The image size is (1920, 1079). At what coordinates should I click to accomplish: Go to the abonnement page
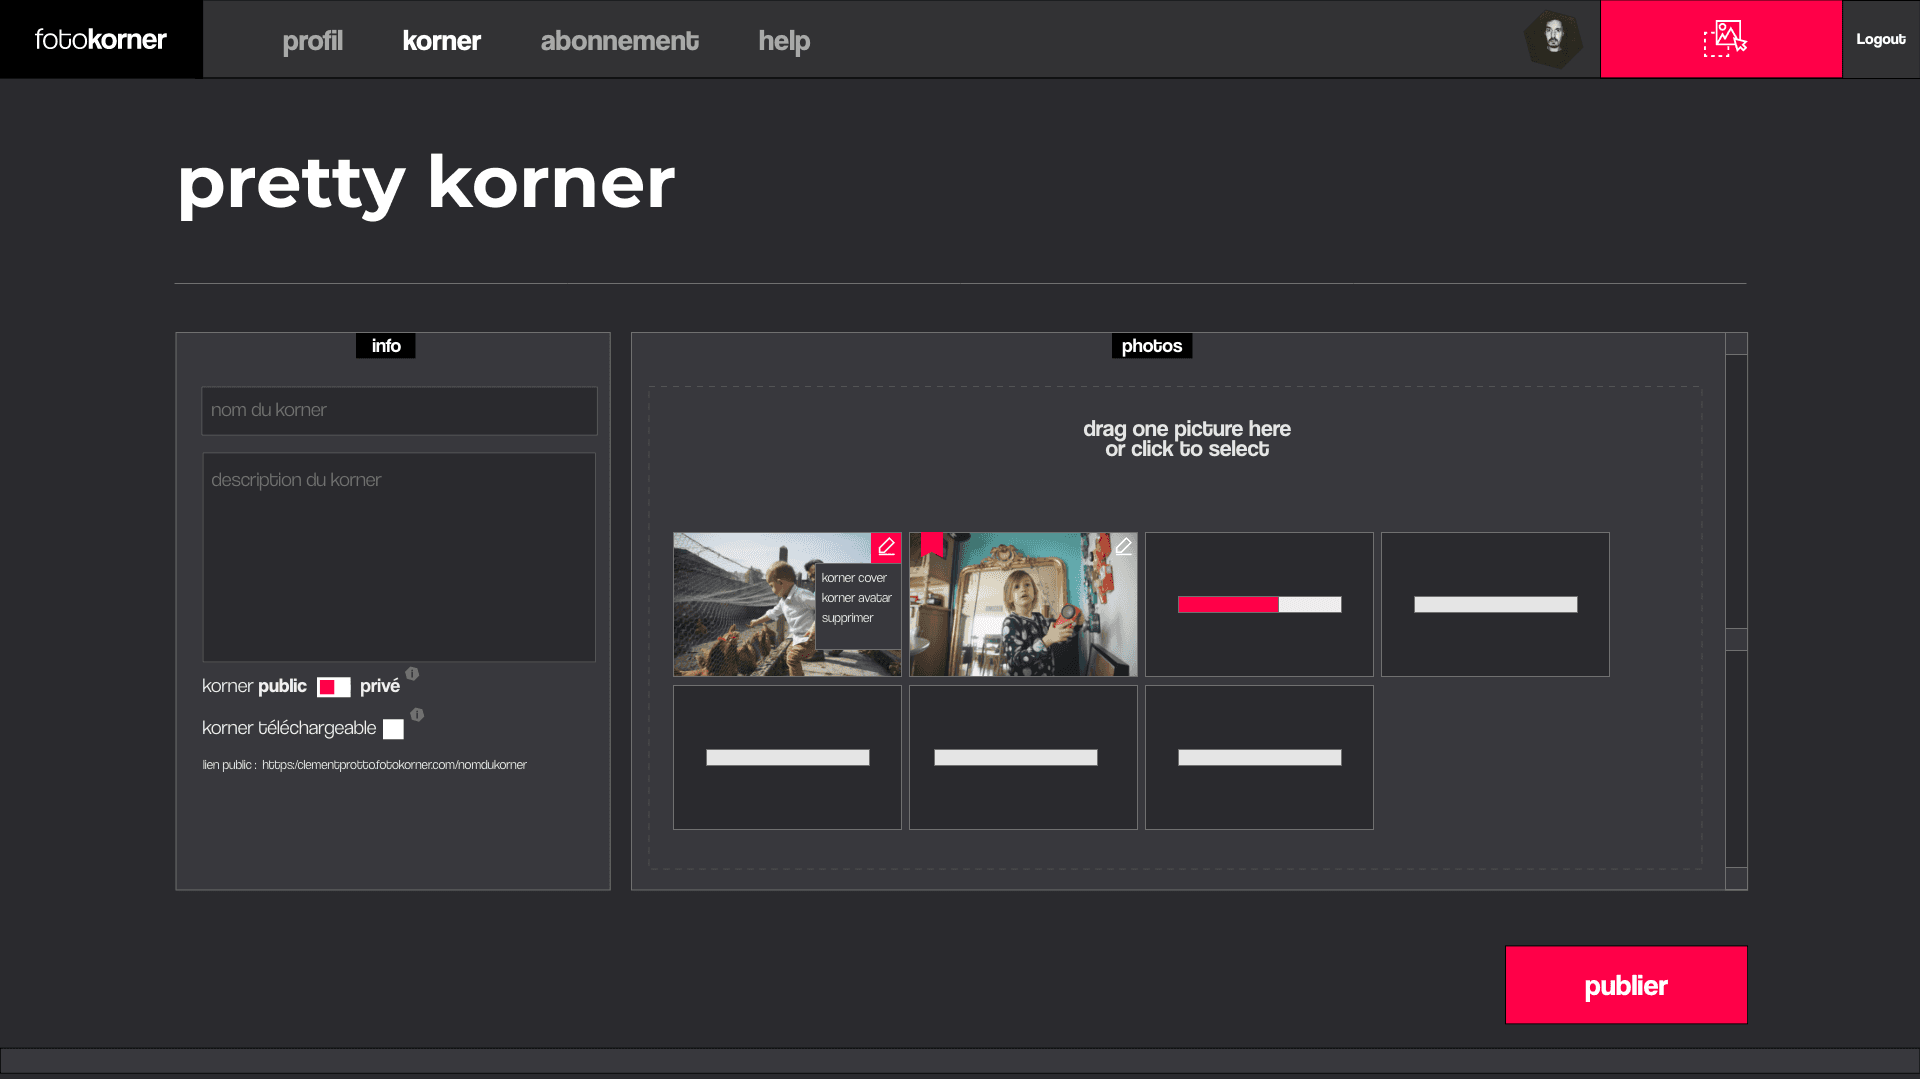click(619, 41)
